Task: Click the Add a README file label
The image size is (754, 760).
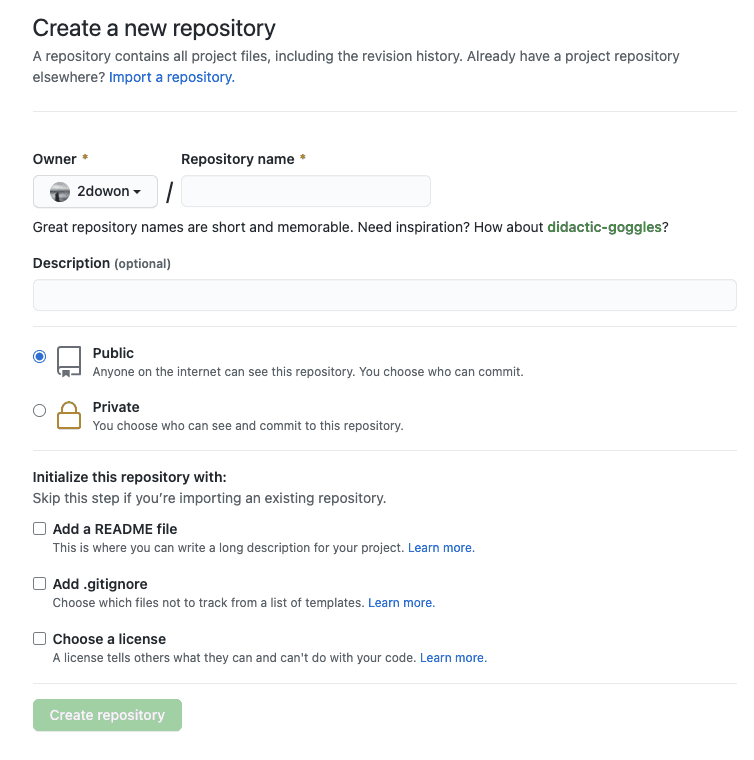Action: coord(115,528)
